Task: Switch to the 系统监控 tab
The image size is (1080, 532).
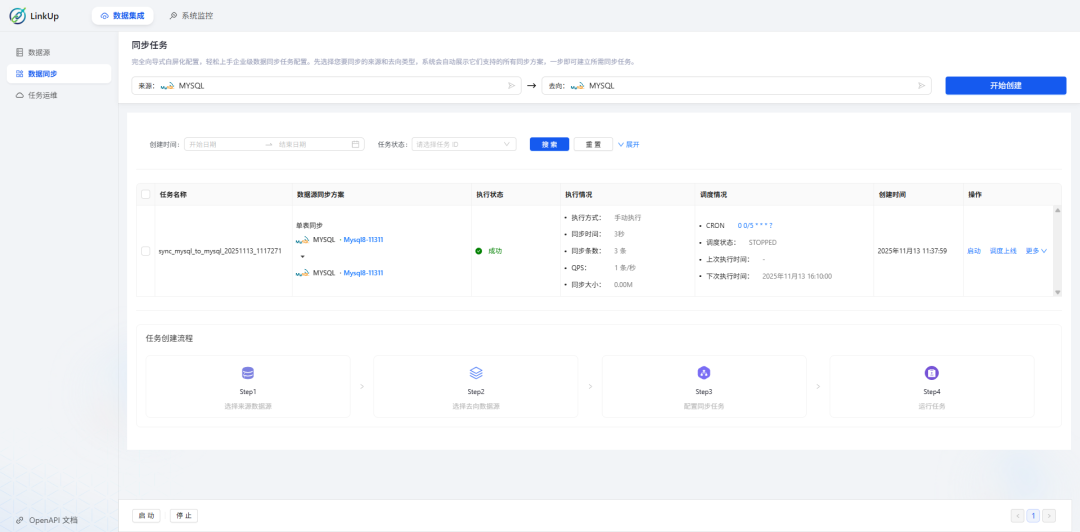Action: point(191,15)
